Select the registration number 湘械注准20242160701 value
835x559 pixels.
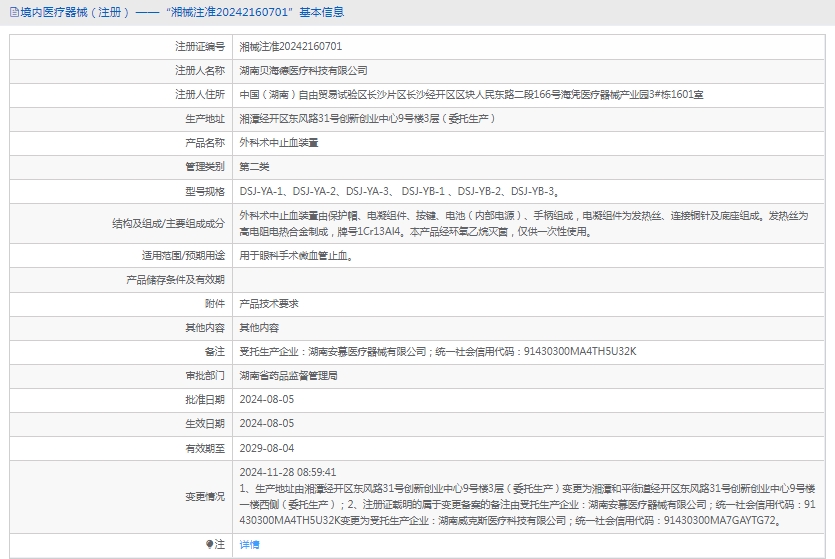[291, 47]
